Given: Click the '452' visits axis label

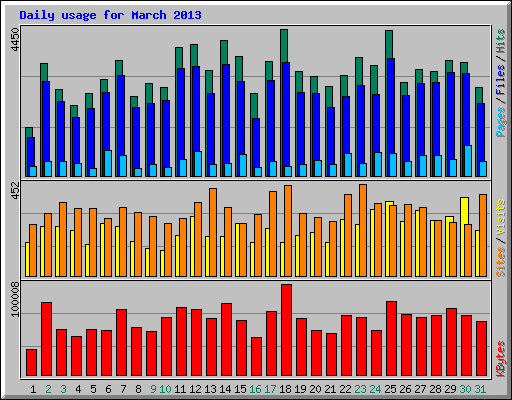Looking at the screenshot, I should click(15, 190).
